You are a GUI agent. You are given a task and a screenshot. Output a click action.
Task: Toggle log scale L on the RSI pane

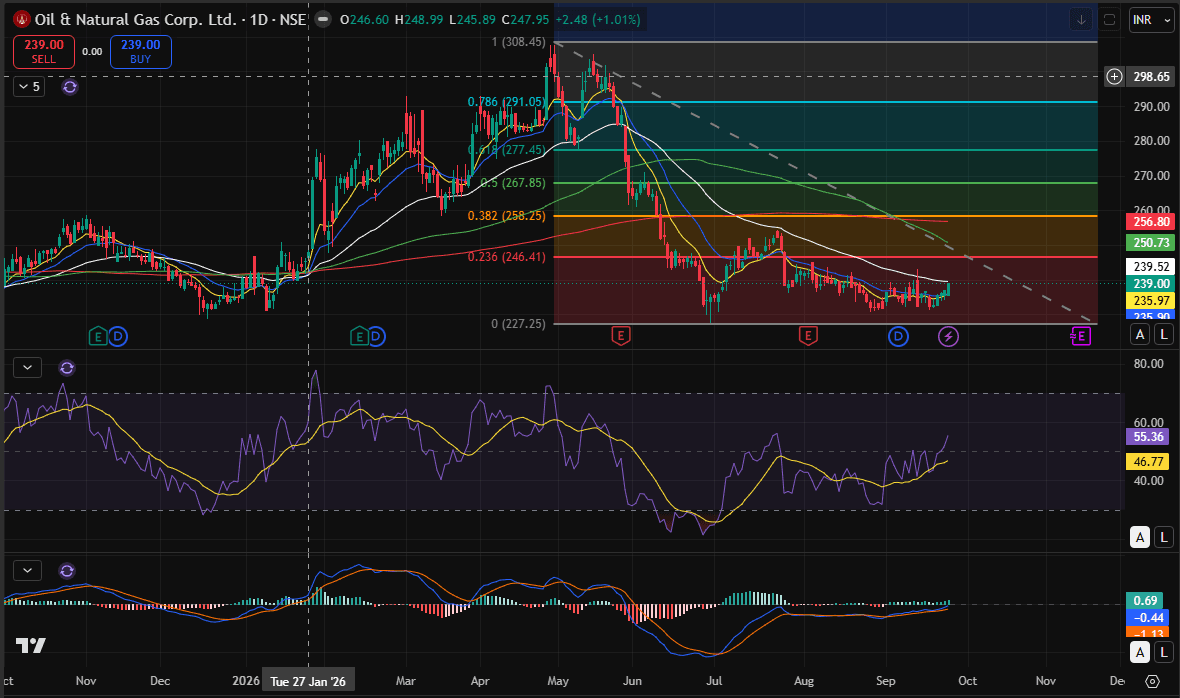click(1164, 537)
